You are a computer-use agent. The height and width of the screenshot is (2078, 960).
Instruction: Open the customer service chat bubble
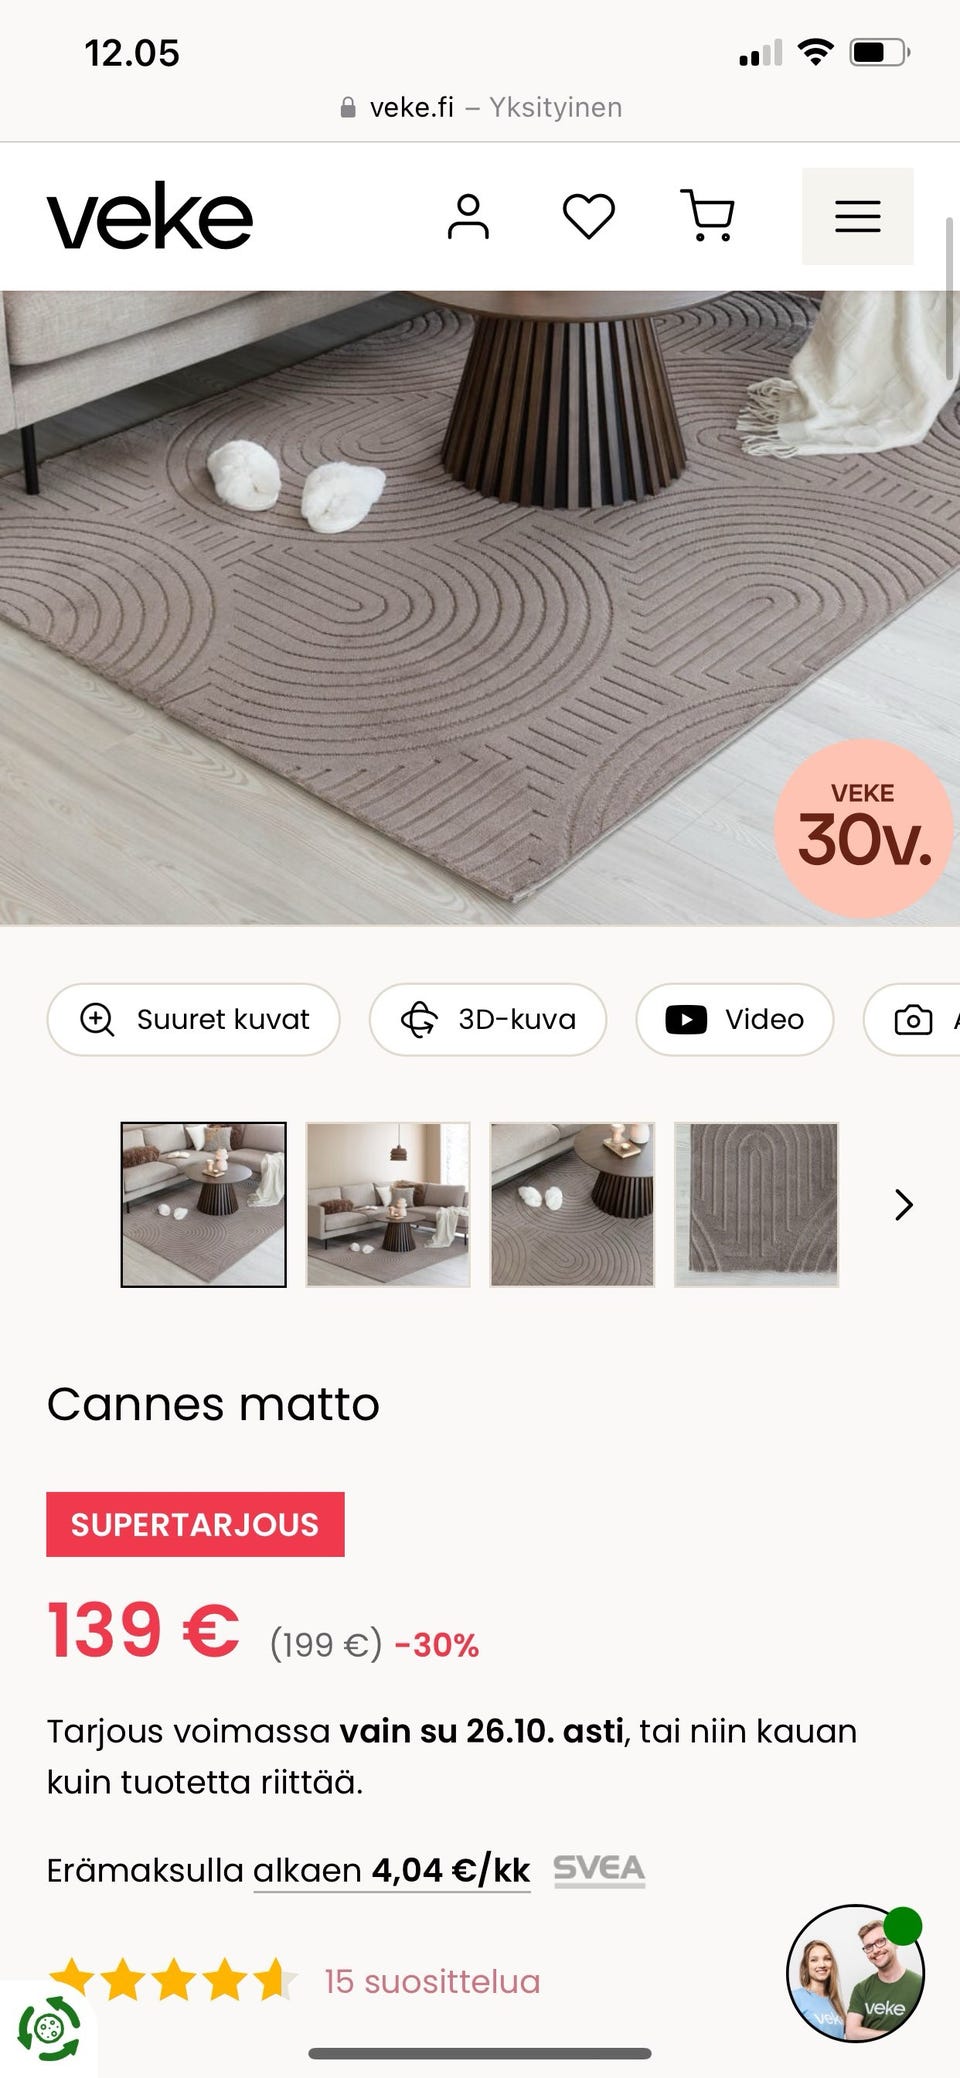(856, 1972)
